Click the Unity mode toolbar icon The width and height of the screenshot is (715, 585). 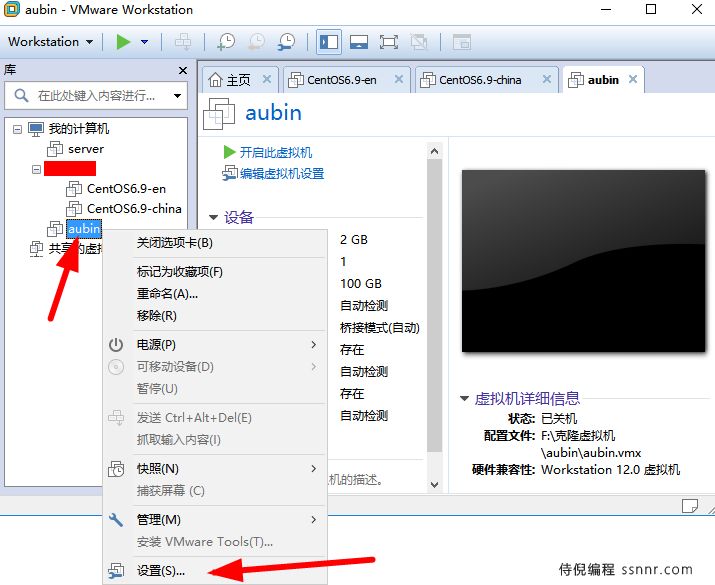coord(419,42)
